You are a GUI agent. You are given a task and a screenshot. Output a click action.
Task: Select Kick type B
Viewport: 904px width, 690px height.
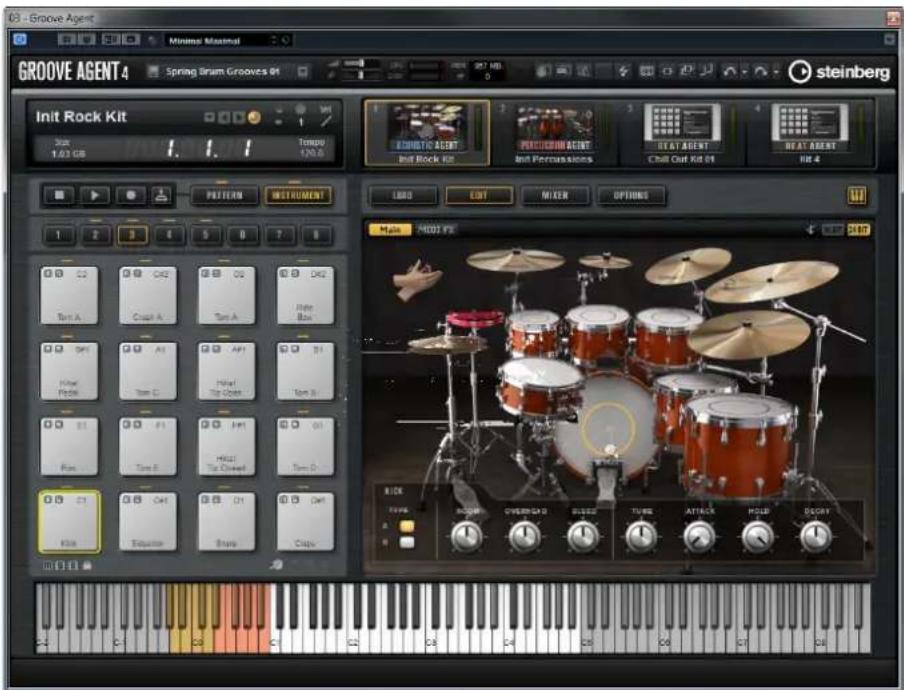point(407,542)
